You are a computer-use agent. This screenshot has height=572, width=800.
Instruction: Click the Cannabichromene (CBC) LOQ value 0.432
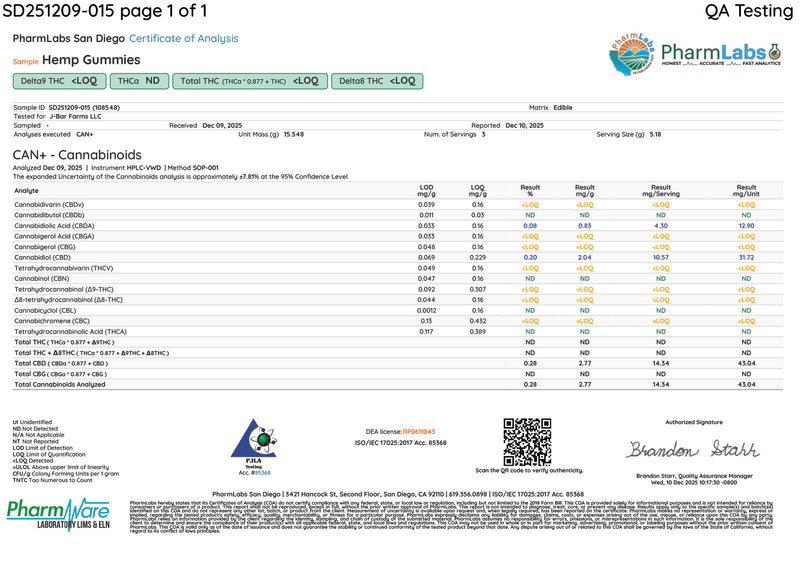[x=478, y=321]
